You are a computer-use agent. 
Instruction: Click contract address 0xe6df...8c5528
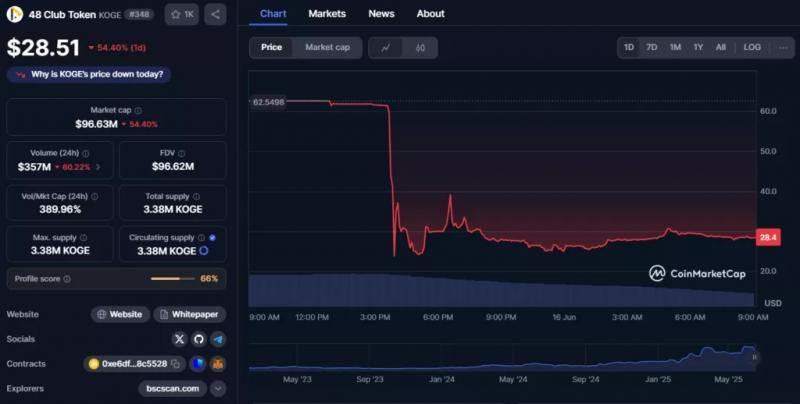pyautogui.click(x=134, y=364)
